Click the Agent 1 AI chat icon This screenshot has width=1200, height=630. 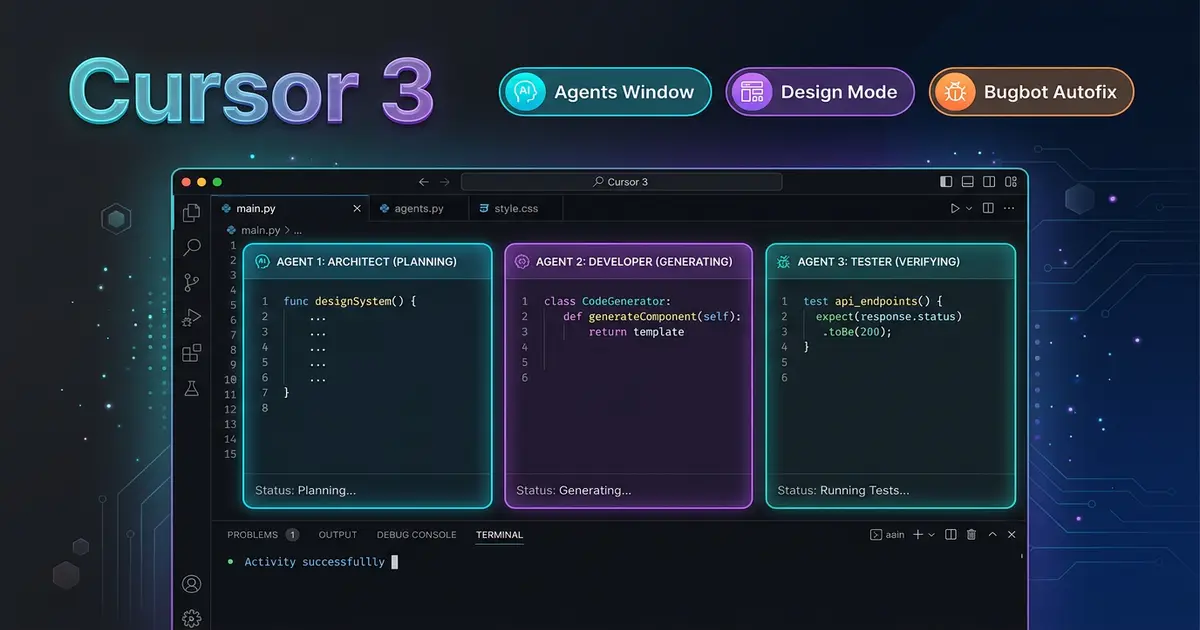[262, 261]
